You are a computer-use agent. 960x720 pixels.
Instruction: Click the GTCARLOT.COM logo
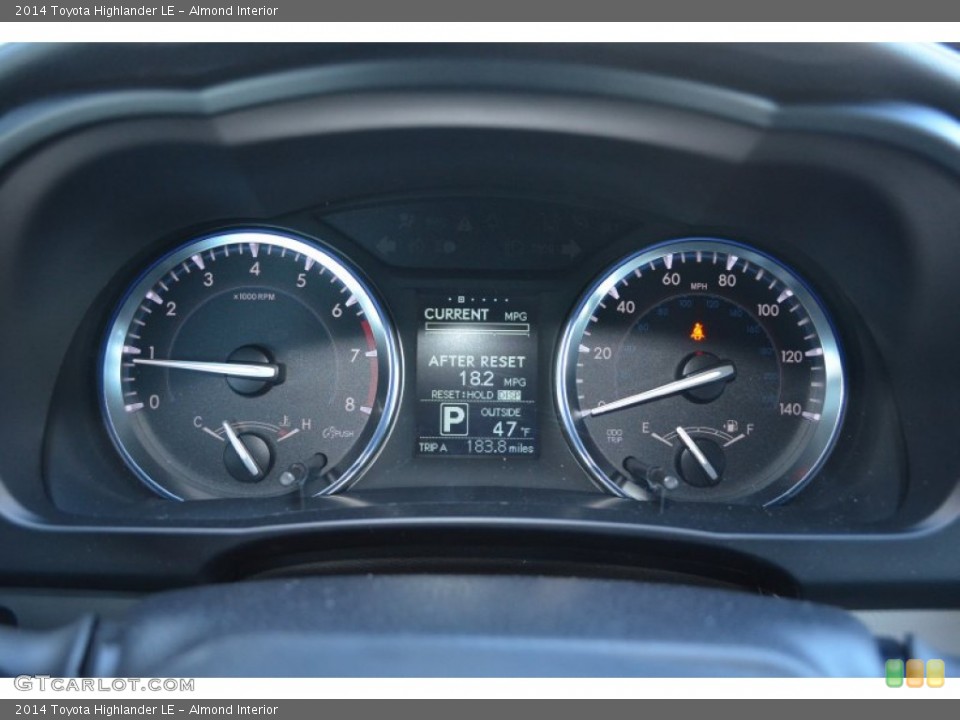(104, 684)
